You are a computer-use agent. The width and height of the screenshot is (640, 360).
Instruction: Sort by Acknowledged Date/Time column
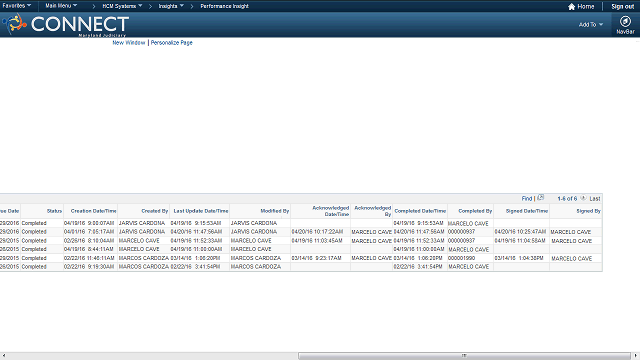click(331, 211)
